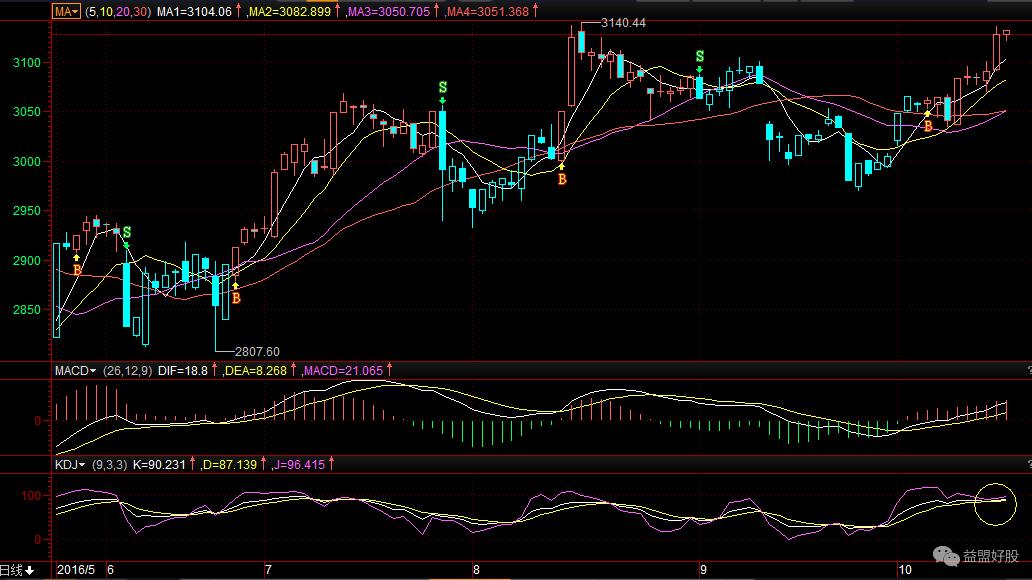Click the KDJ panel help question mark
This screenshot has height=580, width=1032.
pos(1027,465)
